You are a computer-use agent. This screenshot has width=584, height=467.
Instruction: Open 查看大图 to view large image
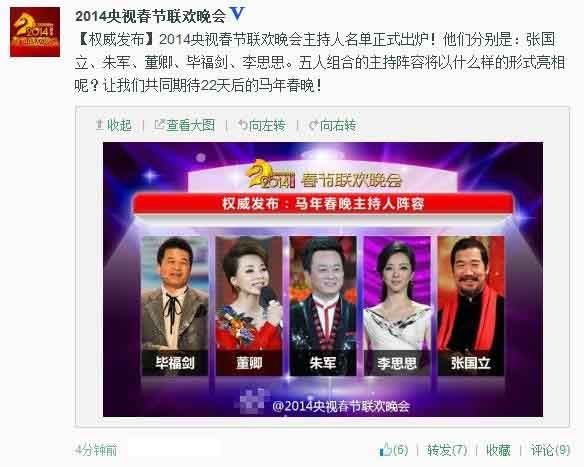click(x=185, y=125)
